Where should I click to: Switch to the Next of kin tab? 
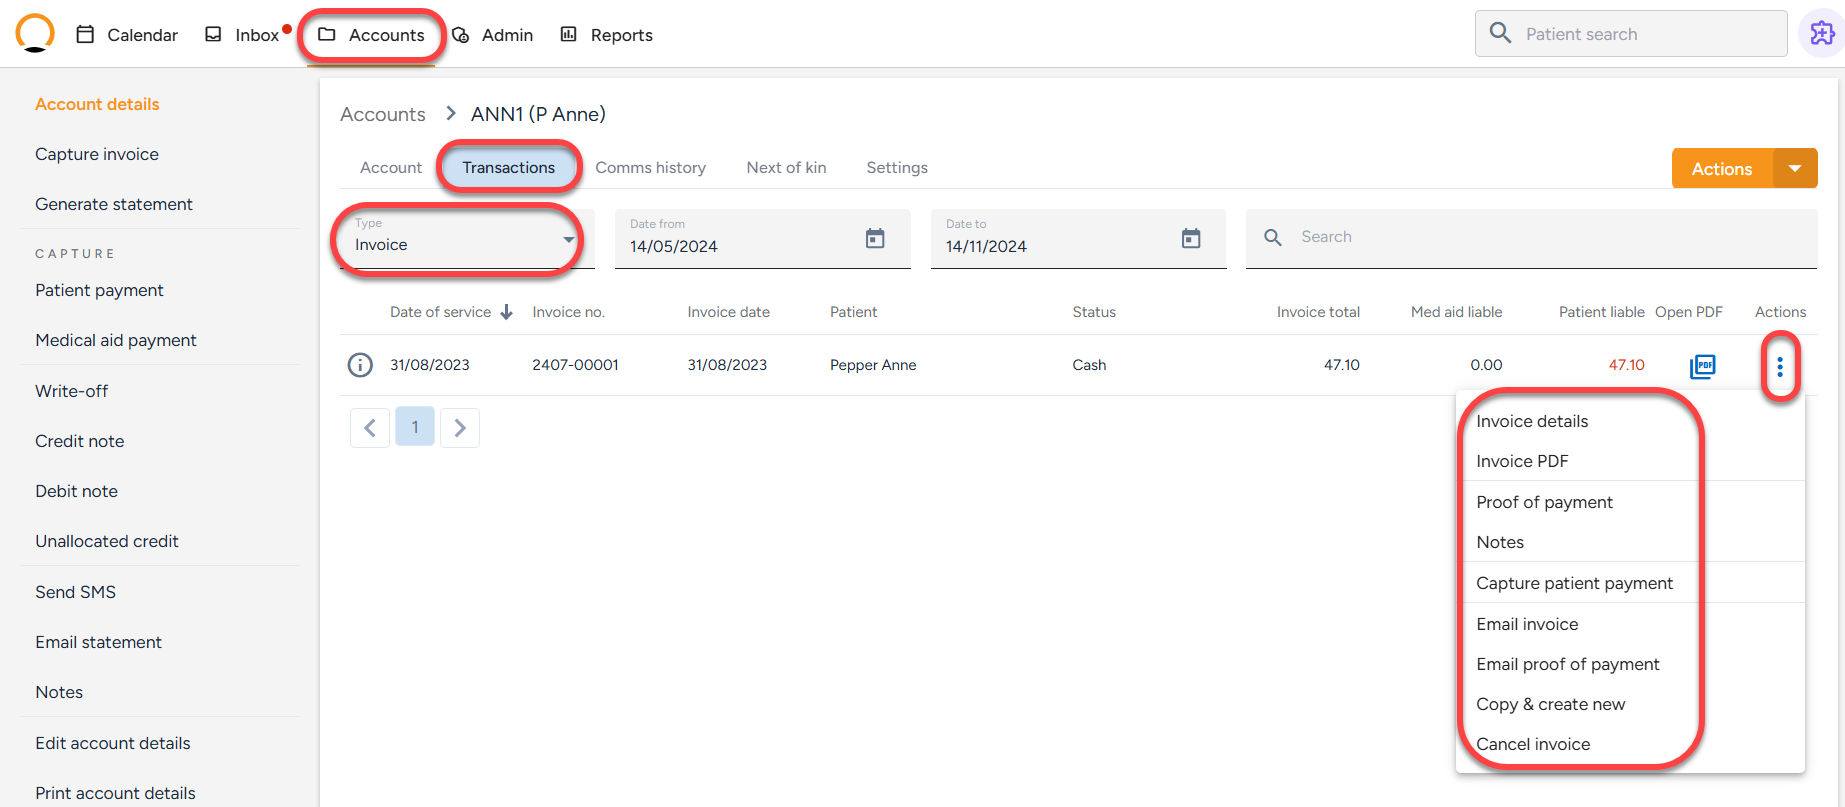(x=786, y=168)
